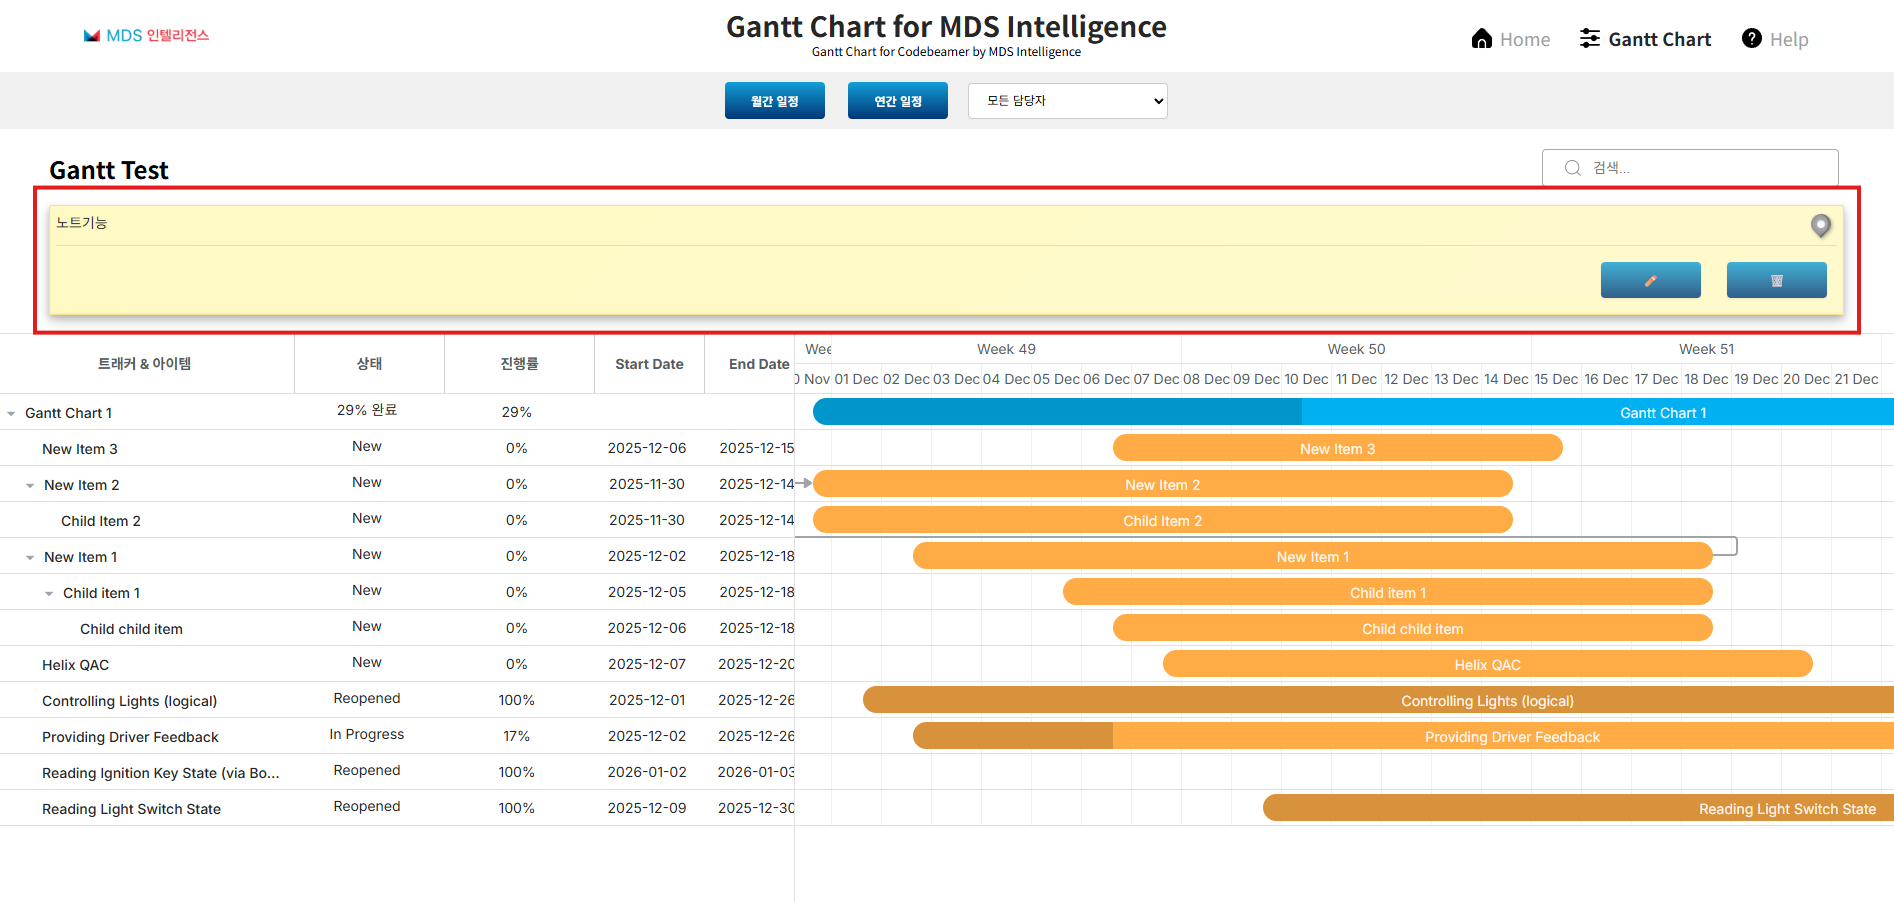Click the magnifying glass search icon
This screenshot has height=902, width=1894.
pyautogui.click(x=1572, y=167)
